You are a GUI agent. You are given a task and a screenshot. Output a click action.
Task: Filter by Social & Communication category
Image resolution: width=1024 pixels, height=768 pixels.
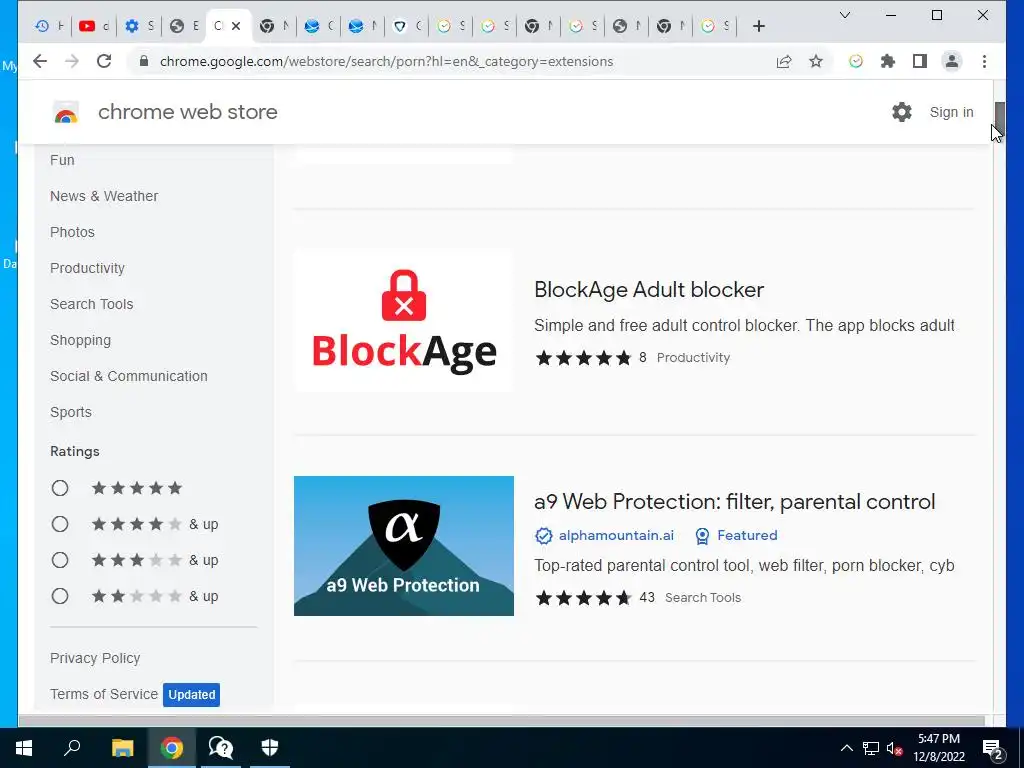[x=129, y=376]
